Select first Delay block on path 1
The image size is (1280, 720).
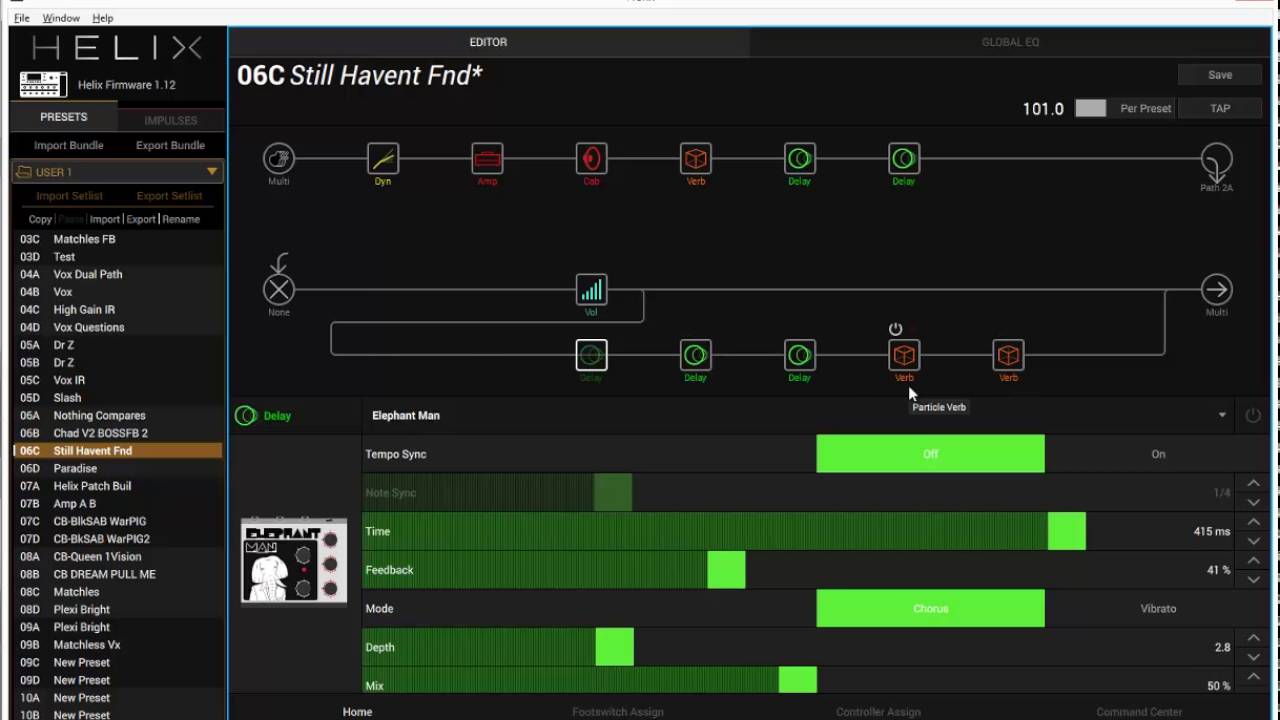coord(799,158)
